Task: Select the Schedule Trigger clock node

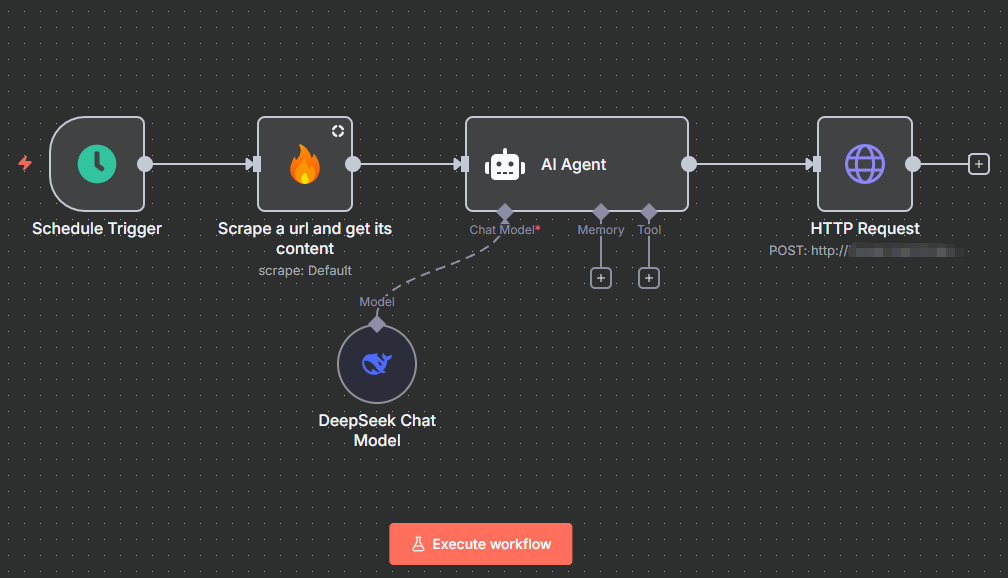Action: [97, 164]
